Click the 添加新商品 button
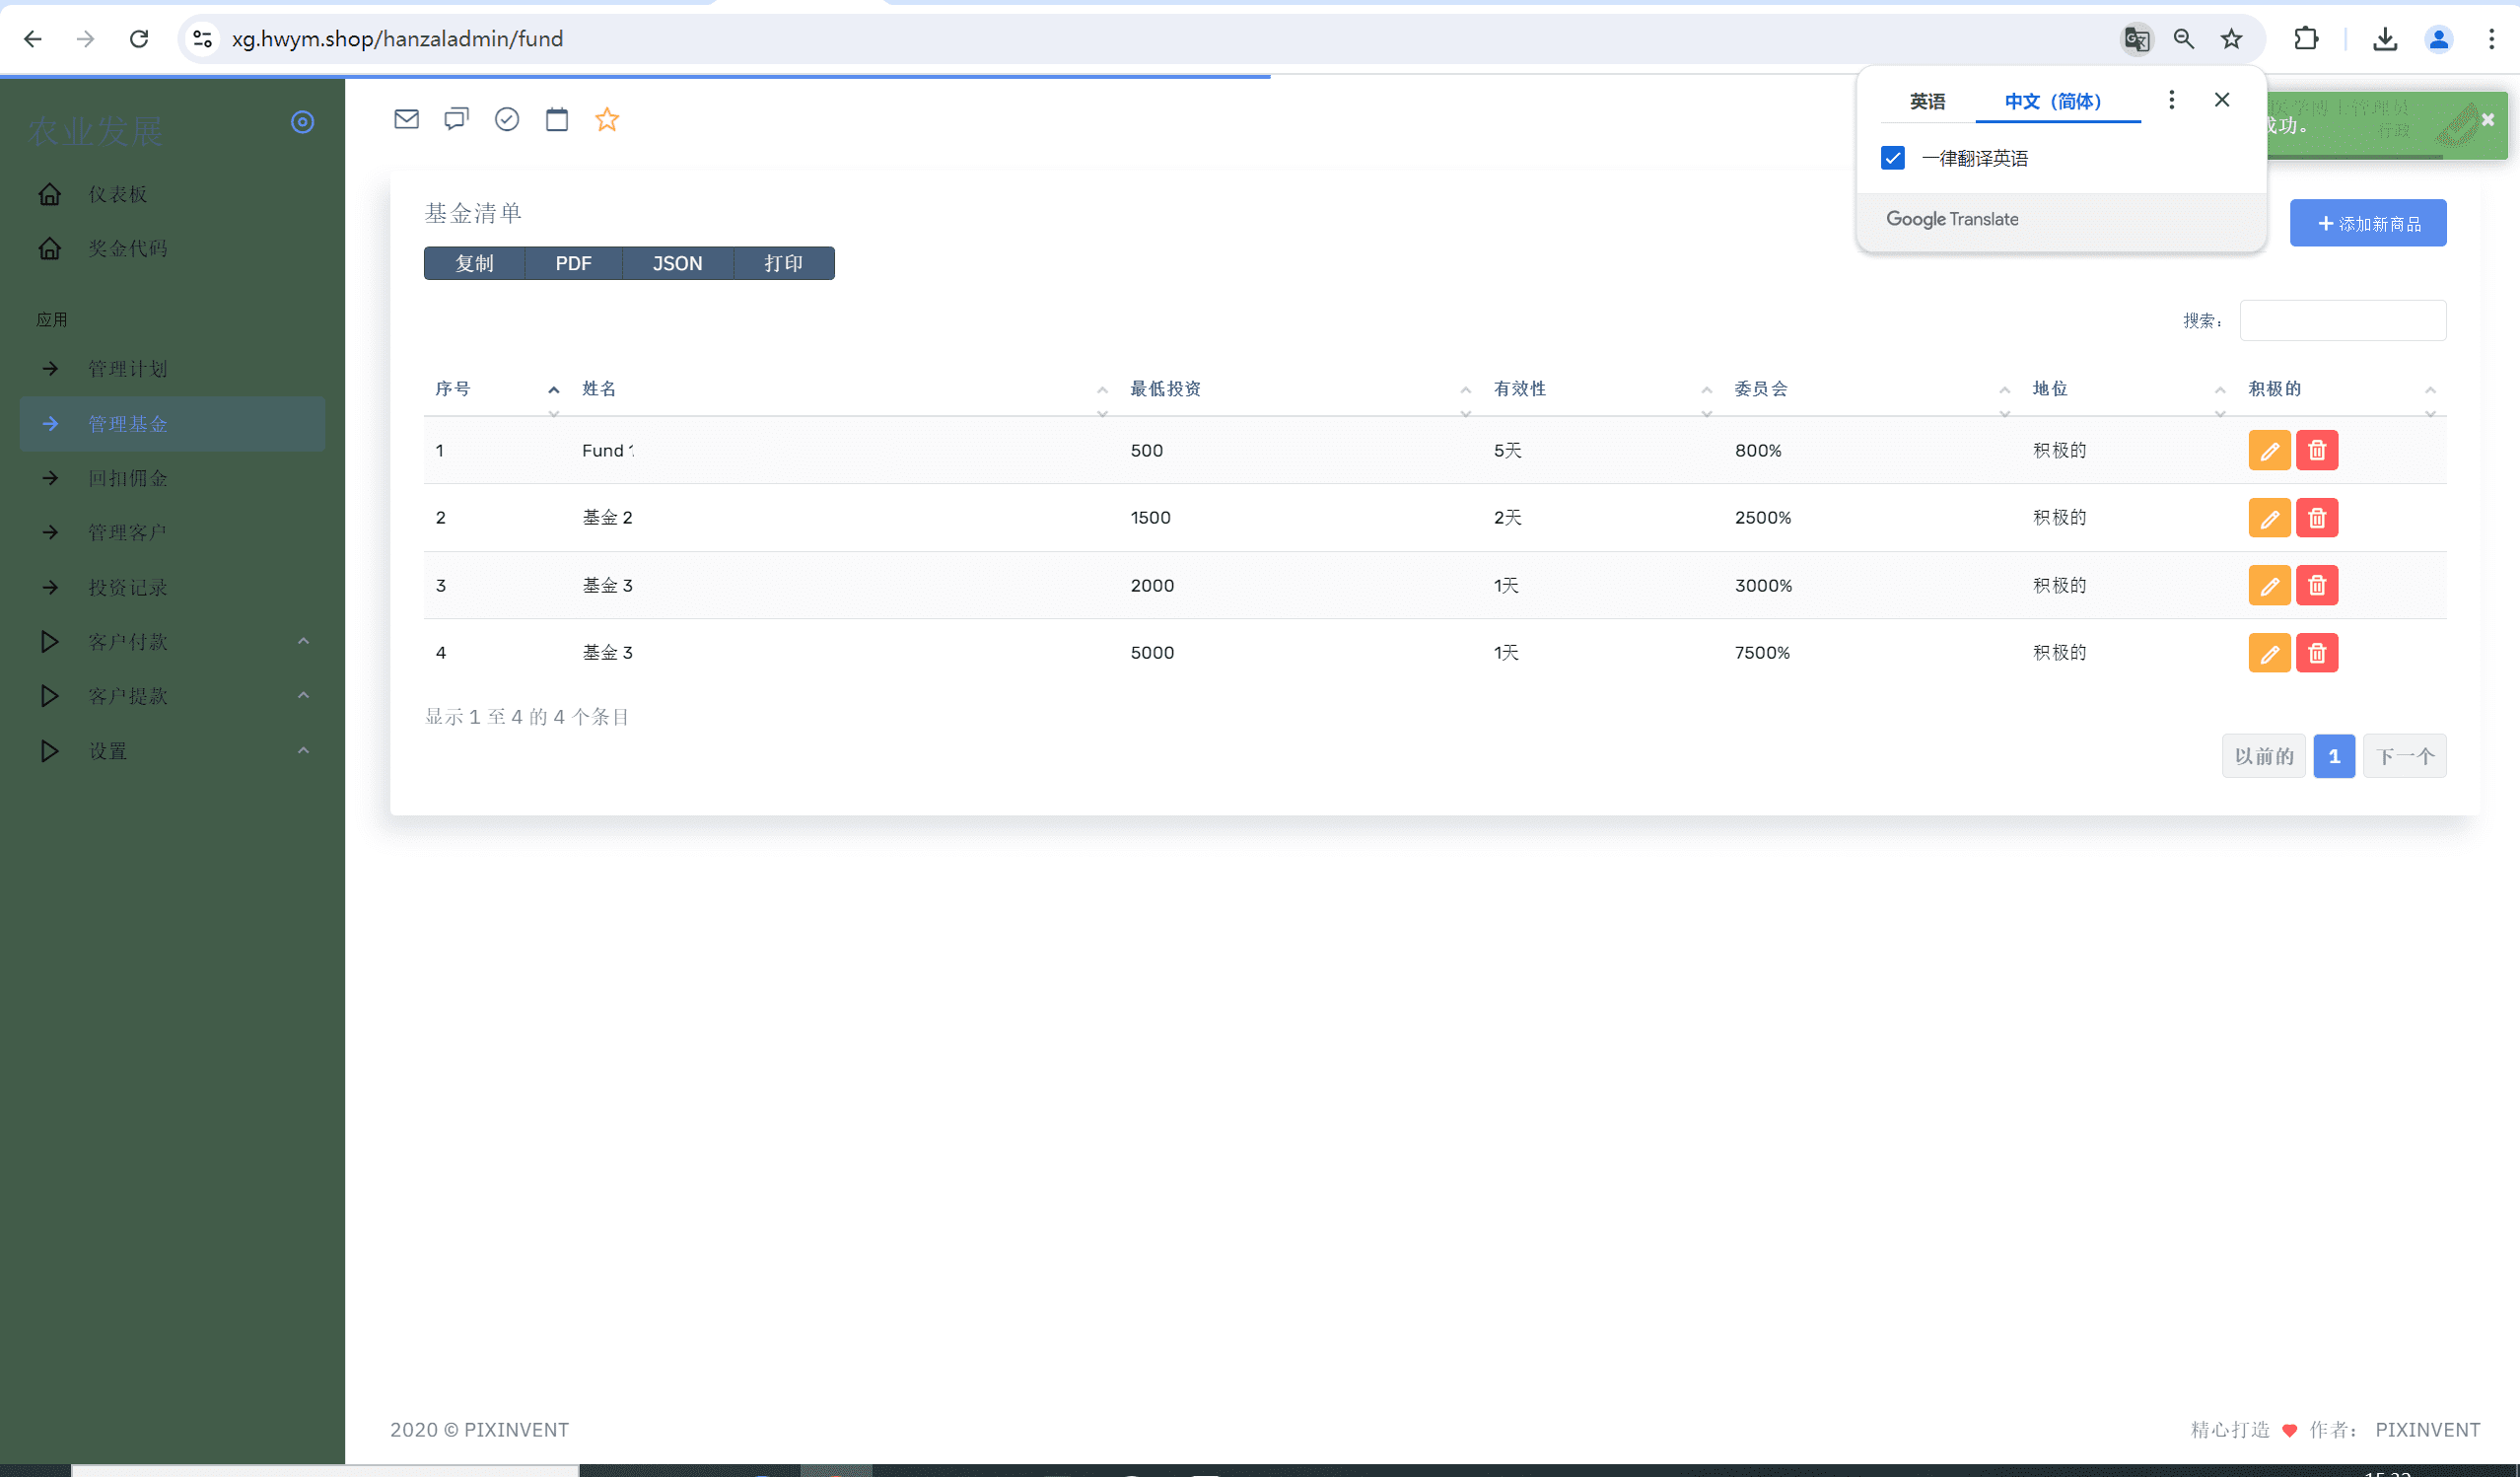The height and width of the screenshot is (1477, 2520). click(x=2368, y=223)
